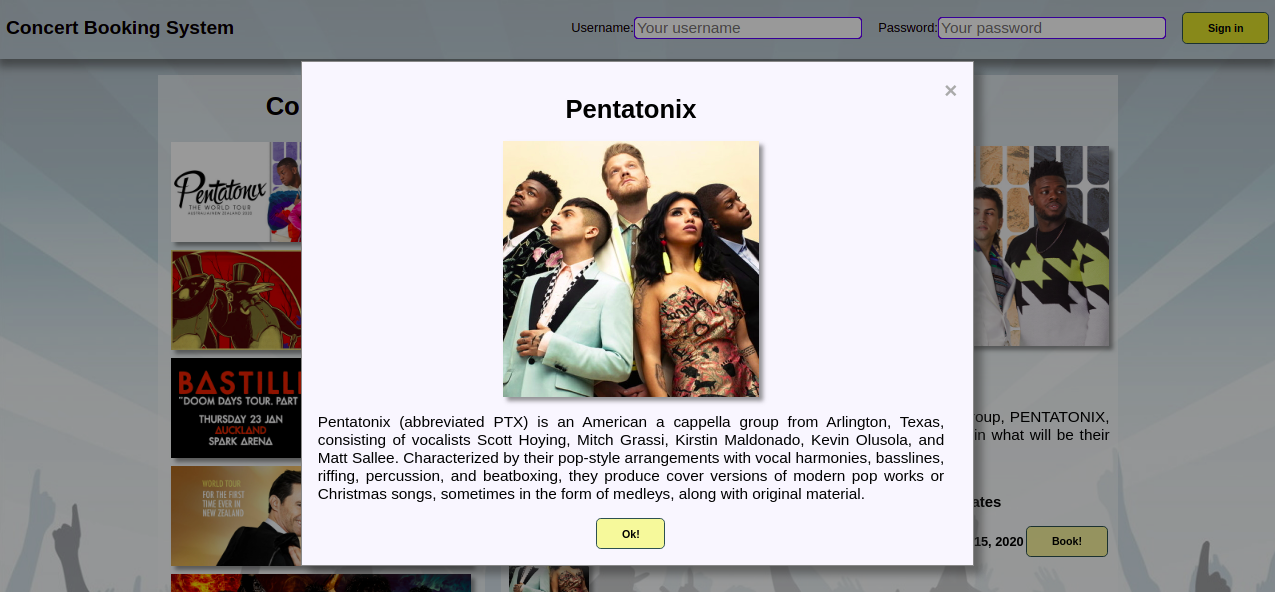Image resolution: width=1275 pixels, height=592 pixels.
Task: Click the Username label
Action: click(601, 28)
